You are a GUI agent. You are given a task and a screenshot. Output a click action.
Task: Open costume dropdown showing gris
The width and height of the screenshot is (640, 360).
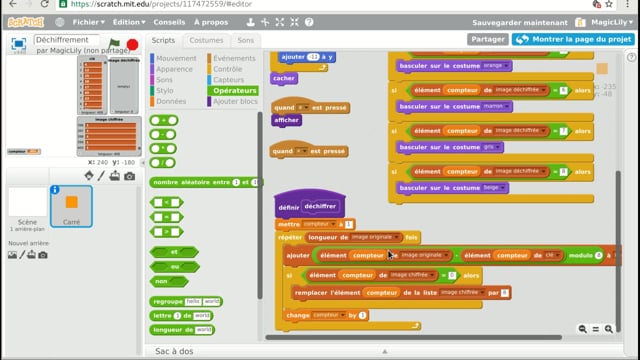click(491, 147)
